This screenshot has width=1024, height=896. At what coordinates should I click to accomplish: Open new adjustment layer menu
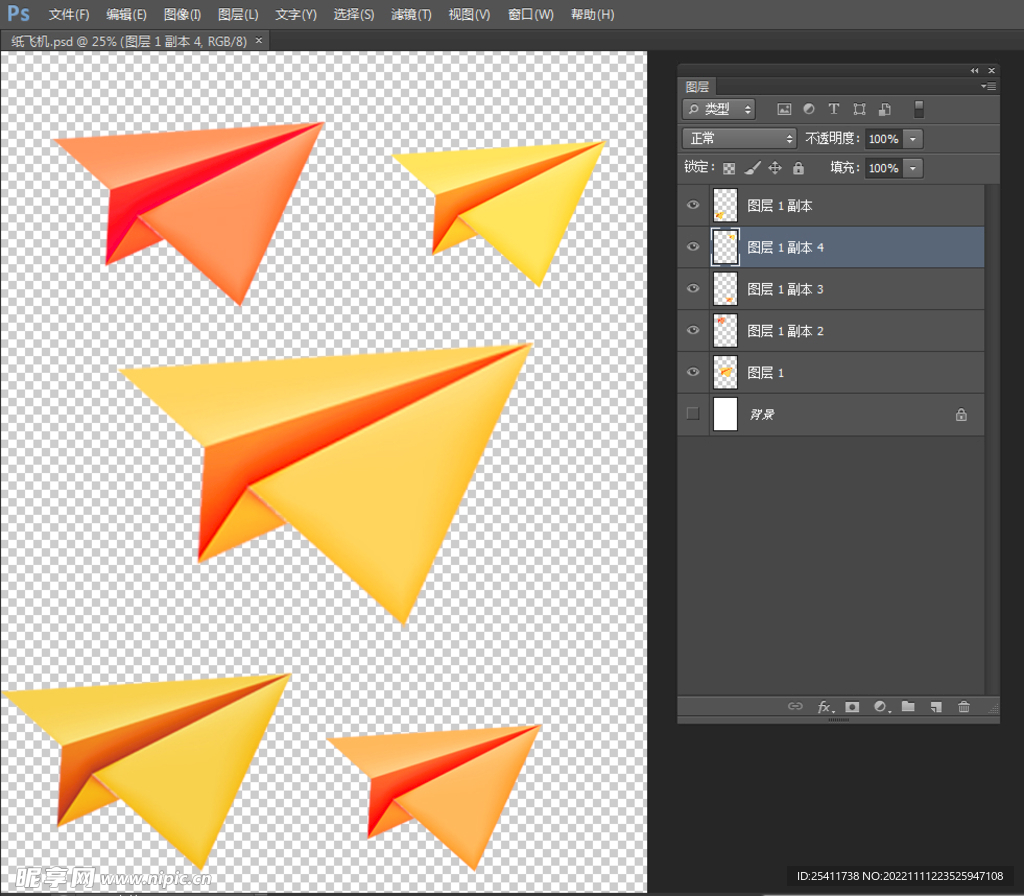pos(882,707)
